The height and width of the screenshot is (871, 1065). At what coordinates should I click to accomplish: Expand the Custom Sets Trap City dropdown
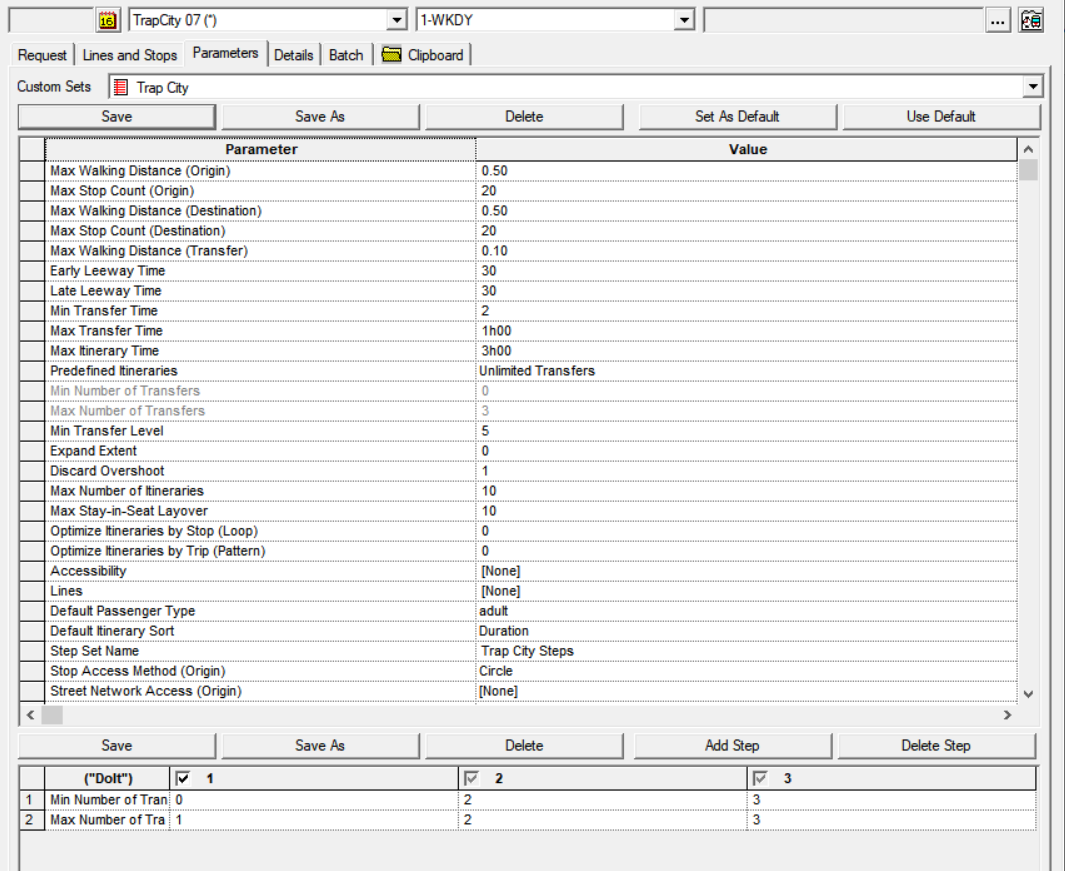click(1032, 87)
